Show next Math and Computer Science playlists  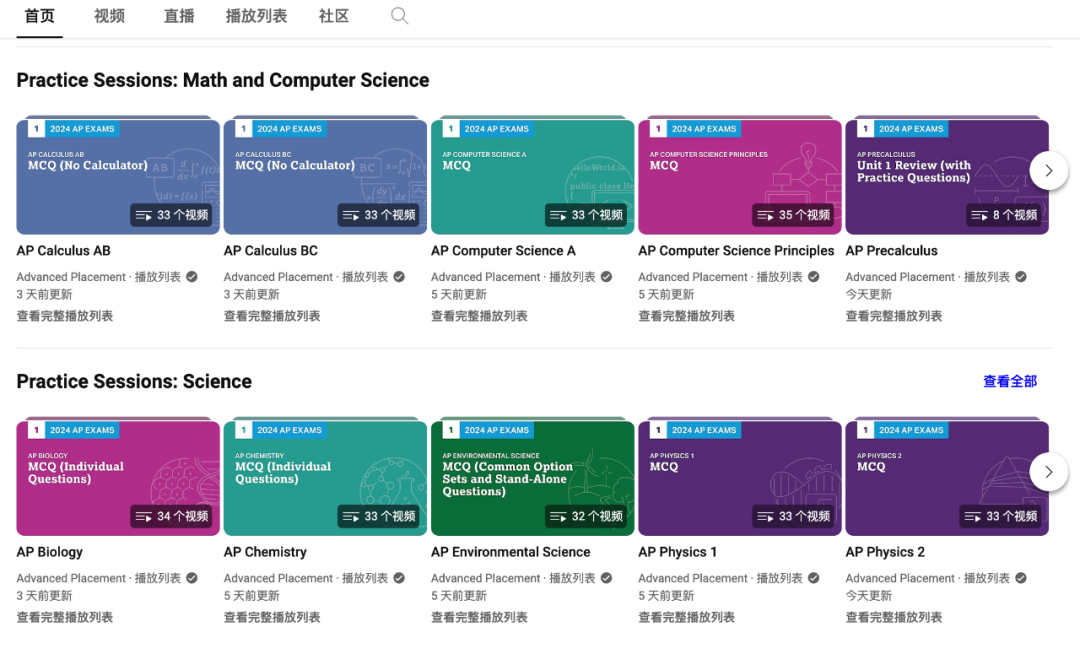pos(1048,170)
